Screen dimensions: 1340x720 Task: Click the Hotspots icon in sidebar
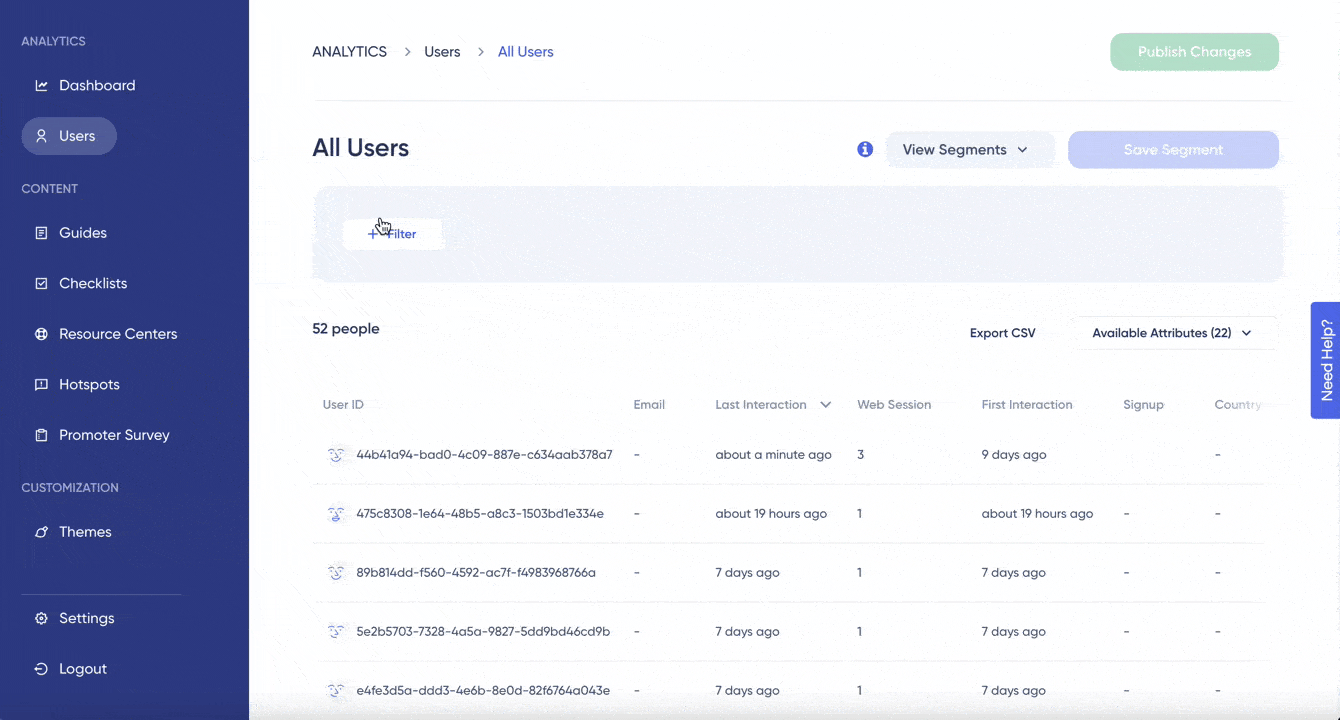point(41,385)
